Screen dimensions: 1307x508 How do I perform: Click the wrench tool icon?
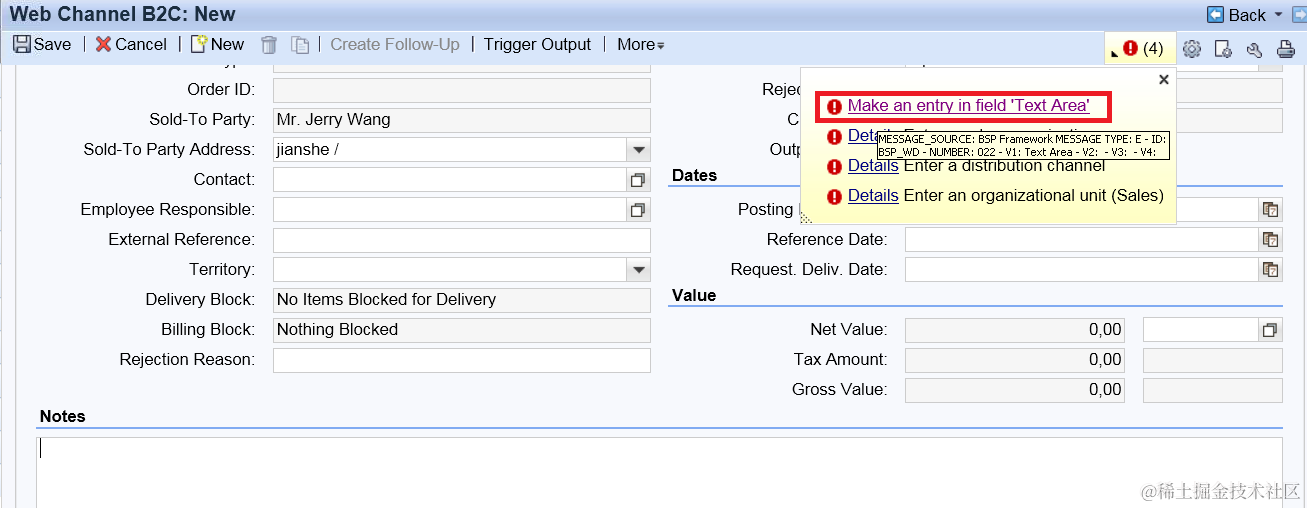[x=1254, y=48]
